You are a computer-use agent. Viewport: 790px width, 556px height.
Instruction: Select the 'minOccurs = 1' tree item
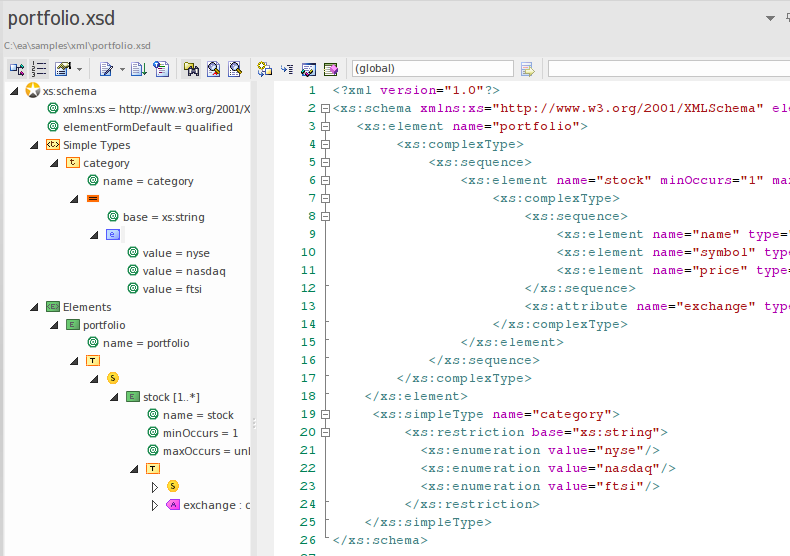[200, 433]
